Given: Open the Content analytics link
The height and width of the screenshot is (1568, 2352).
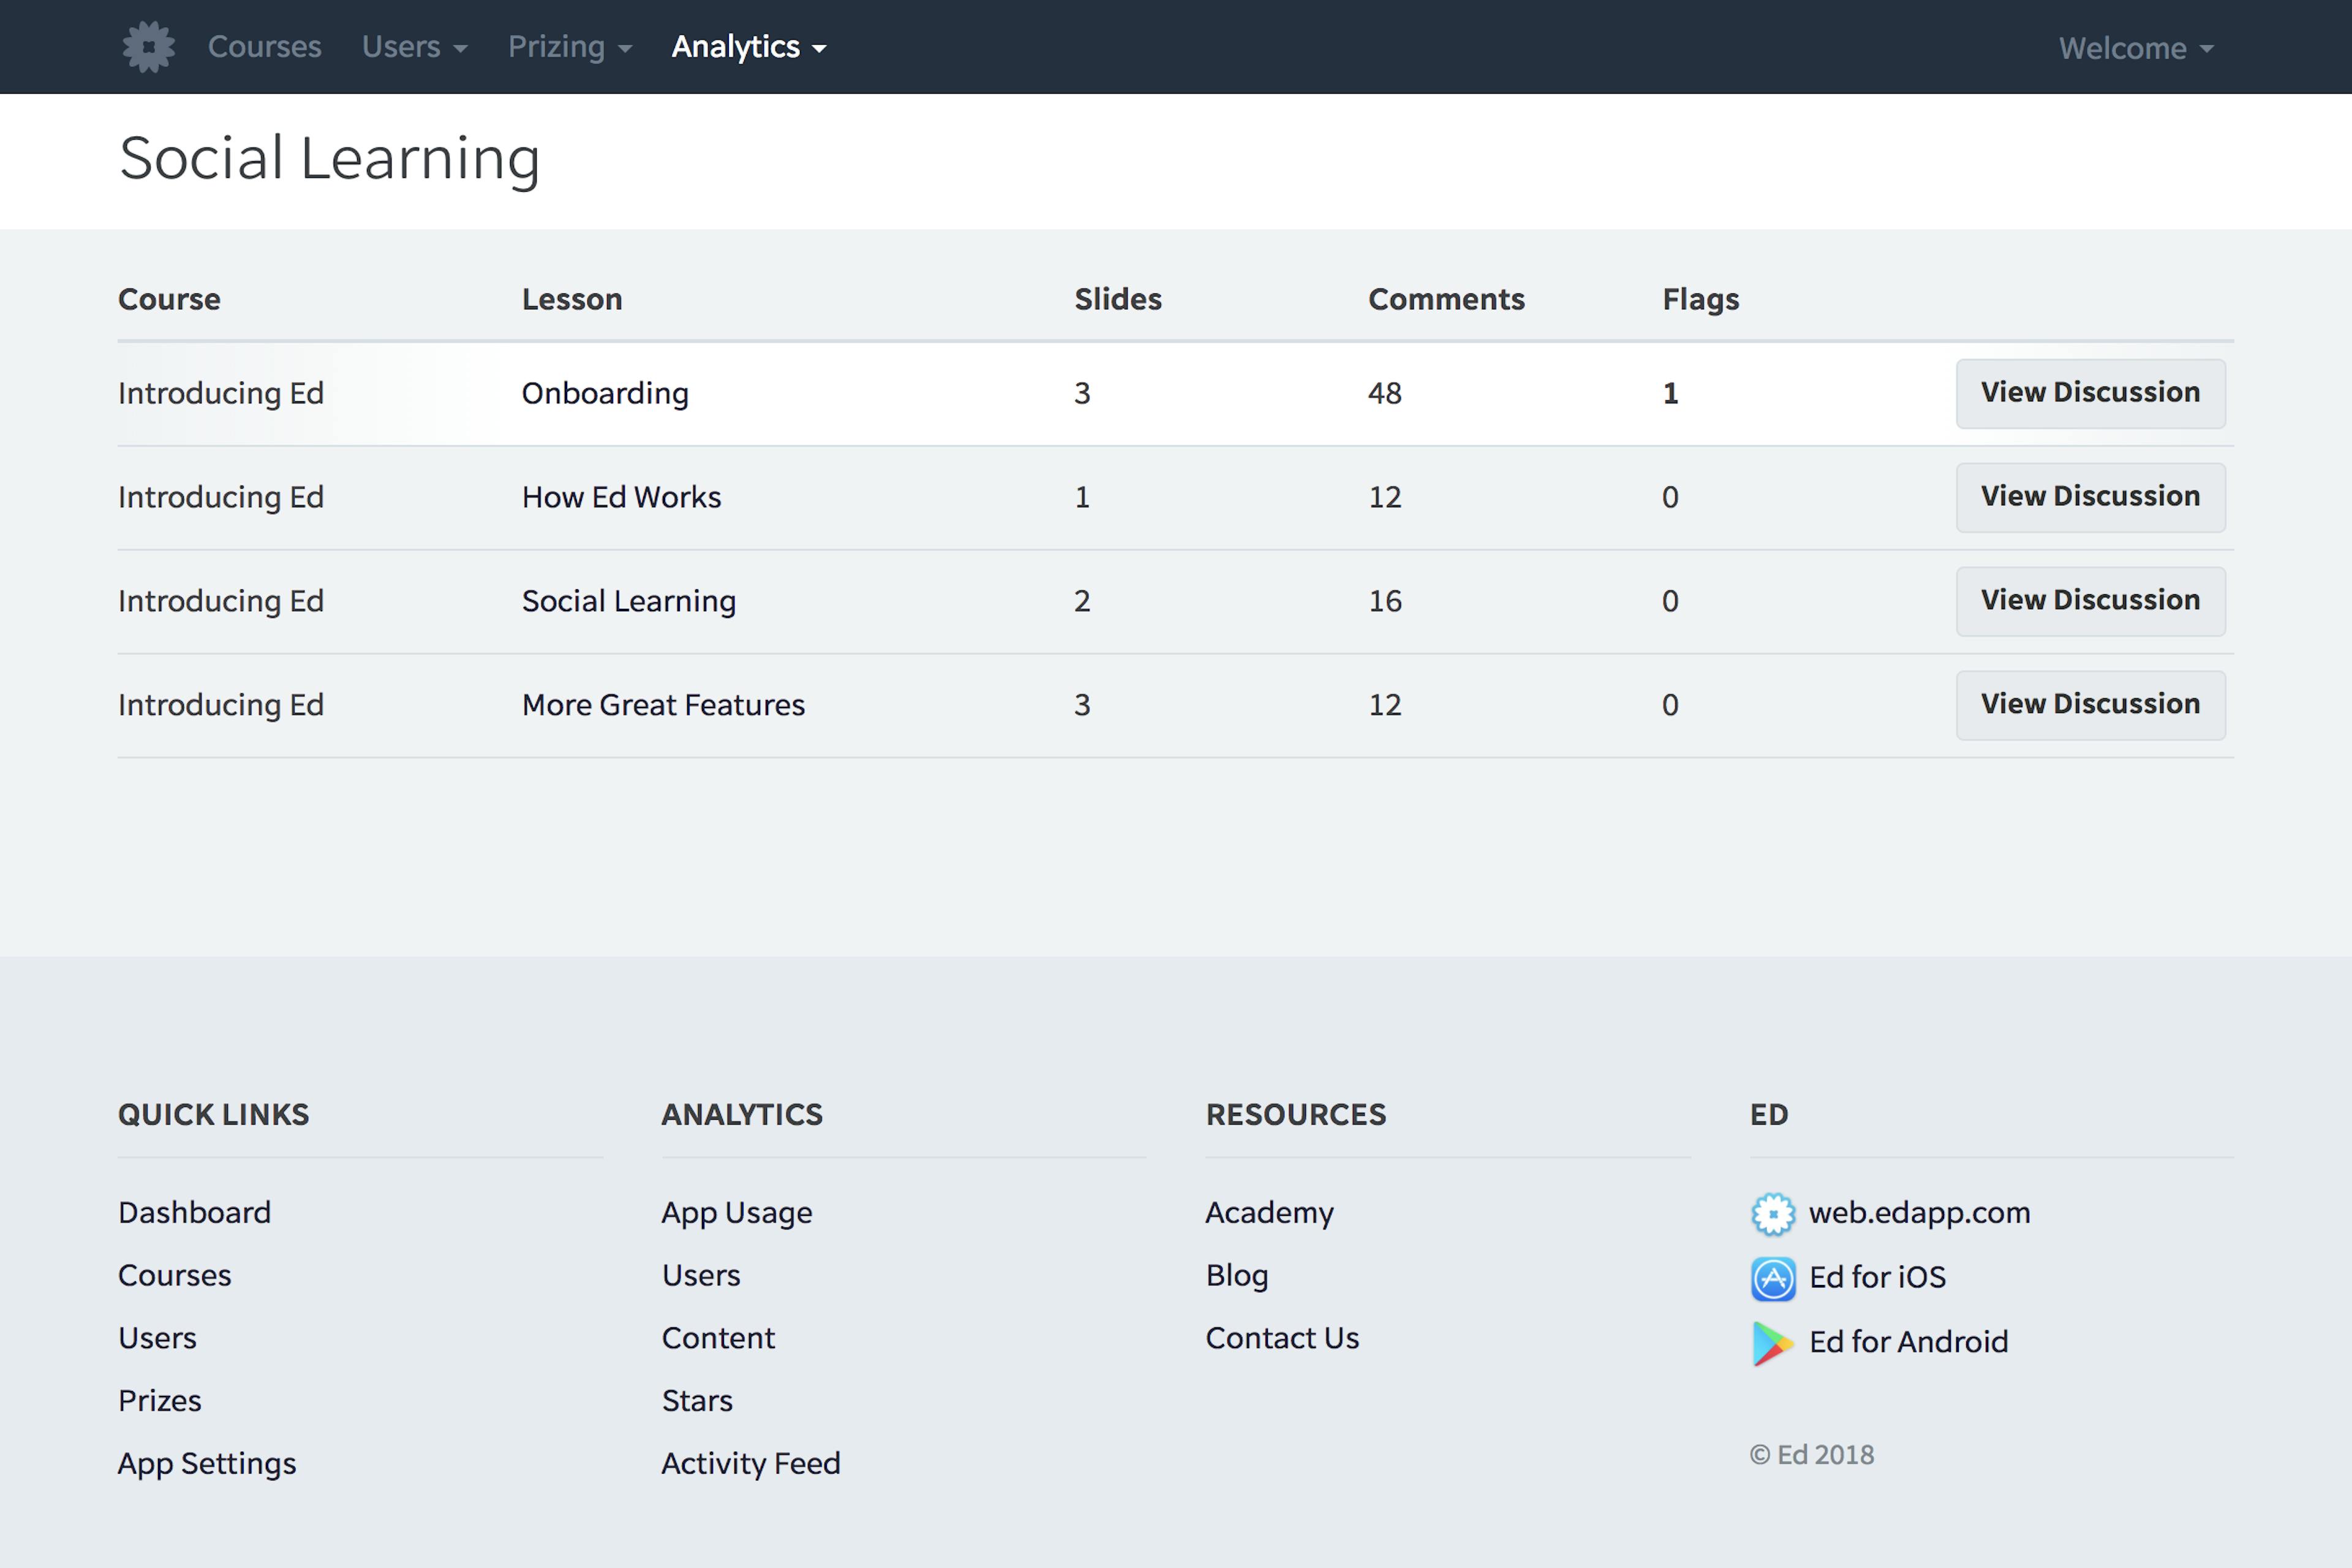Looking at the screenshot, I should [718, 1338].
